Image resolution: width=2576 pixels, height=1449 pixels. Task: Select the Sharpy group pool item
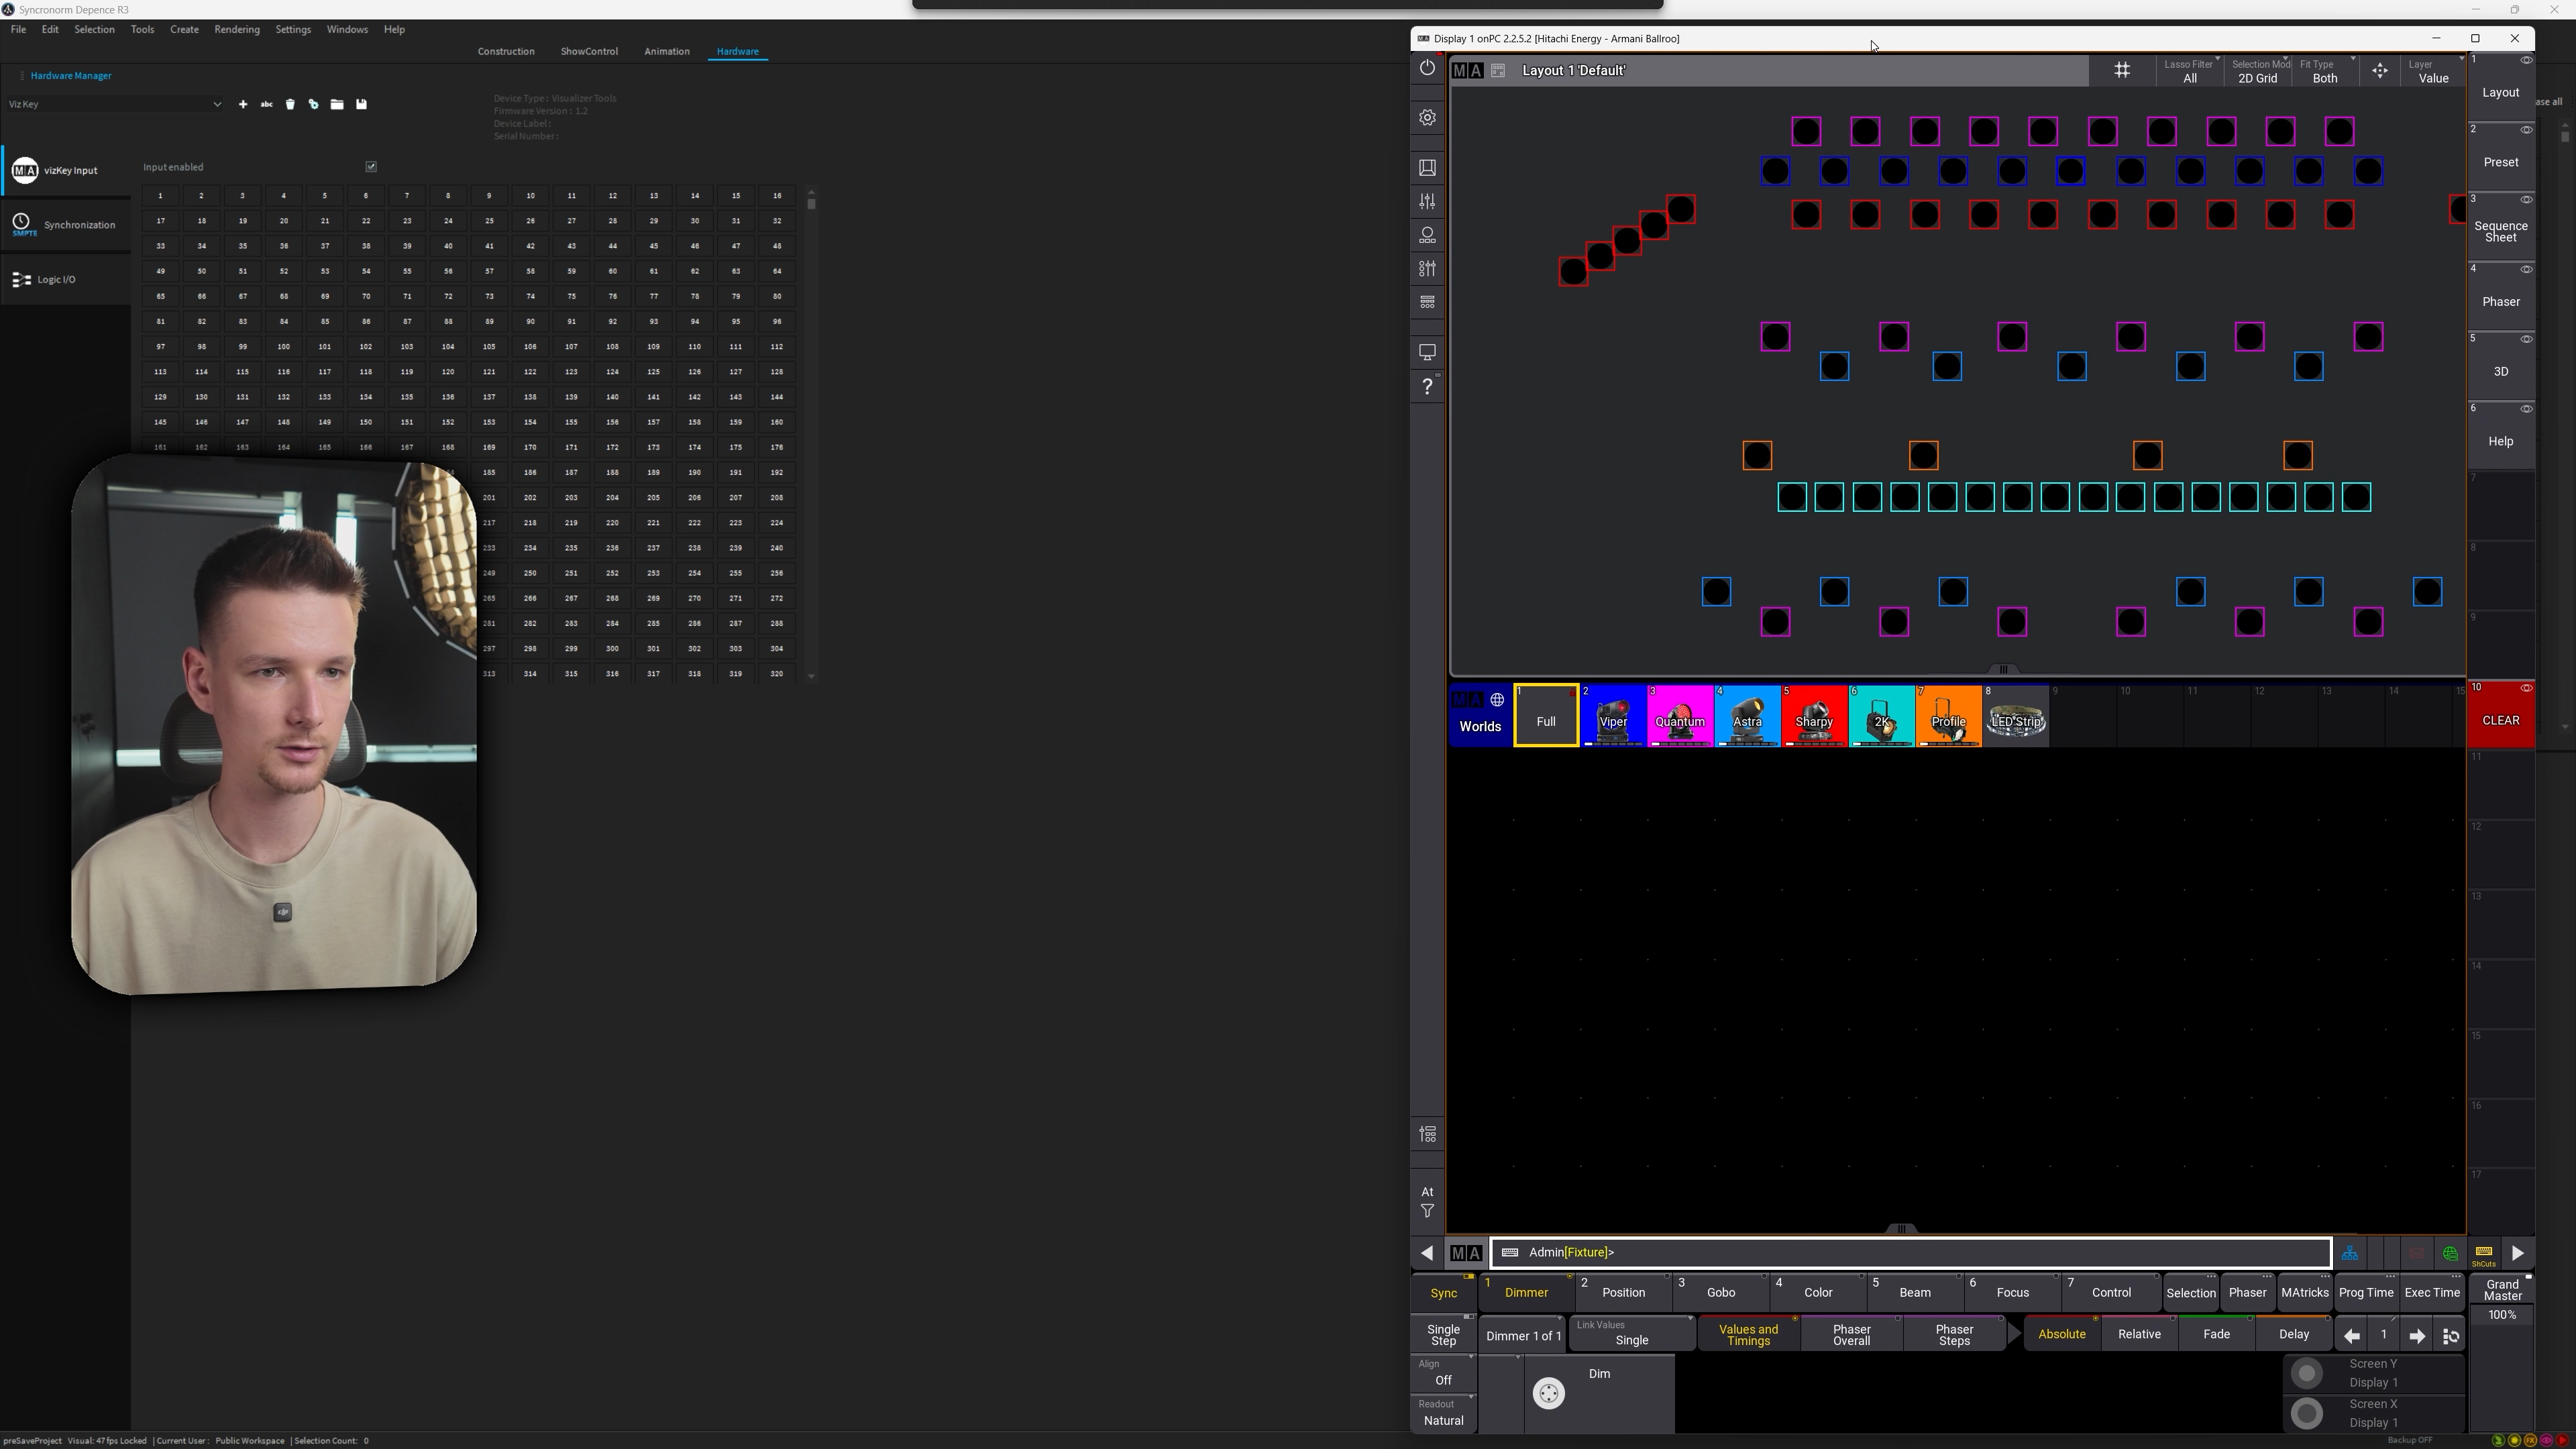tap(1813, 716)
